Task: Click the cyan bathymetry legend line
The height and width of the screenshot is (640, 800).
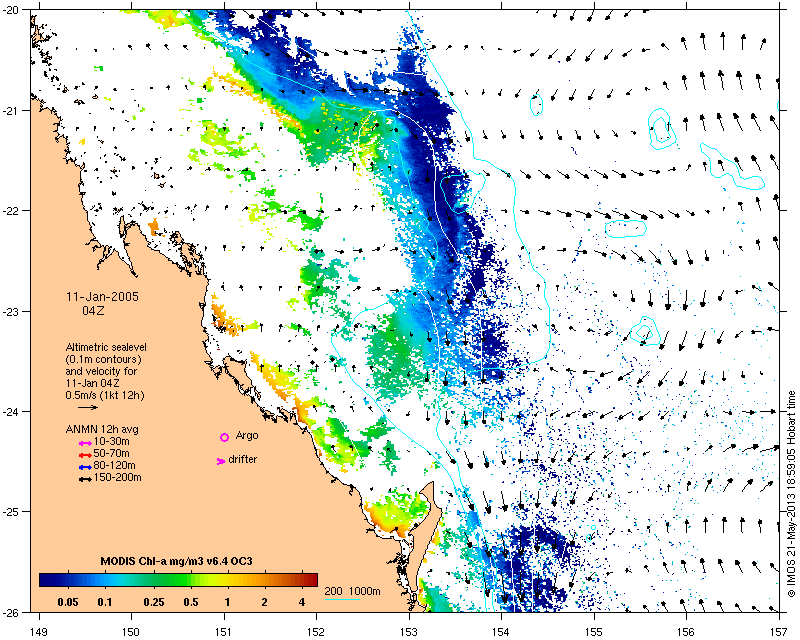Action: click(342, 600)
